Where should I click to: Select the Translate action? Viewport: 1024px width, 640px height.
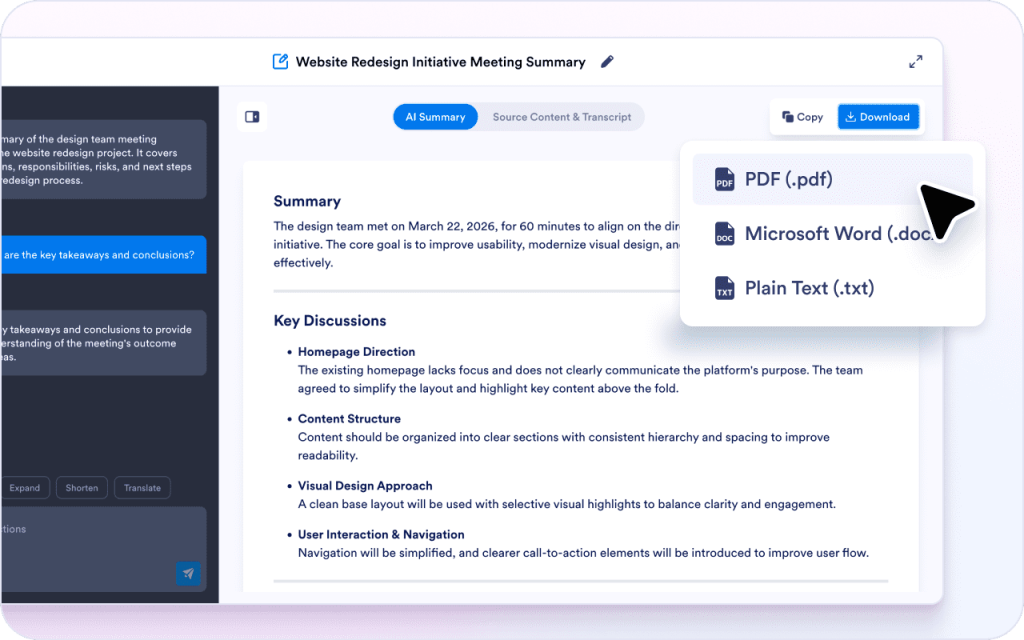(141, 487)
